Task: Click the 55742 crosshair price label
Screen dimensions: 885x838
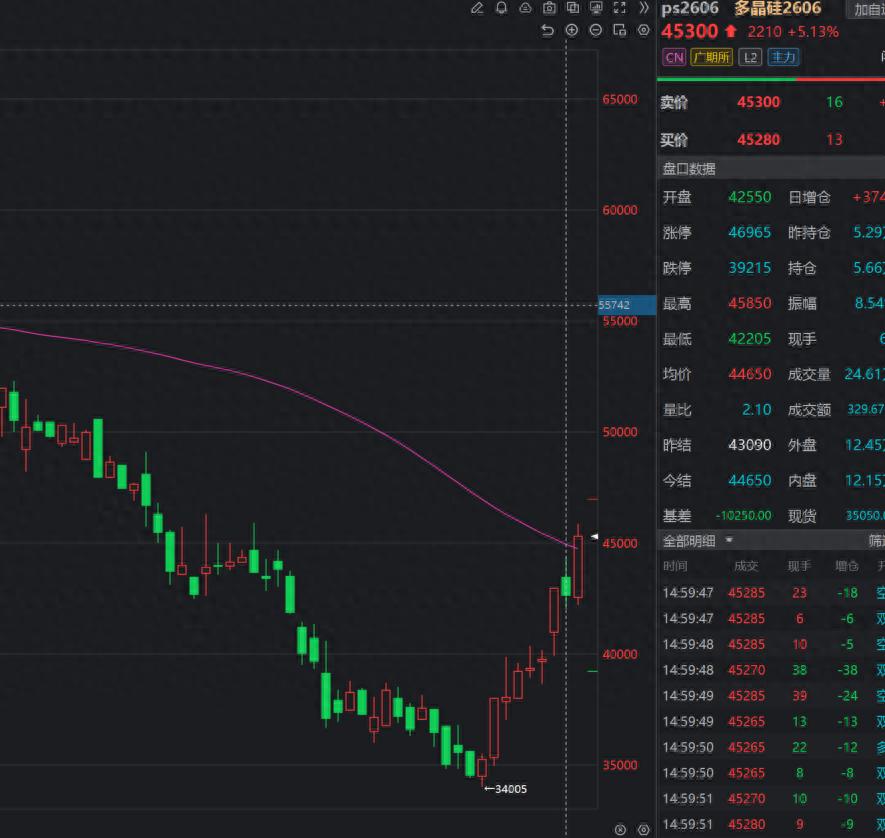Action: pos(626,305)
